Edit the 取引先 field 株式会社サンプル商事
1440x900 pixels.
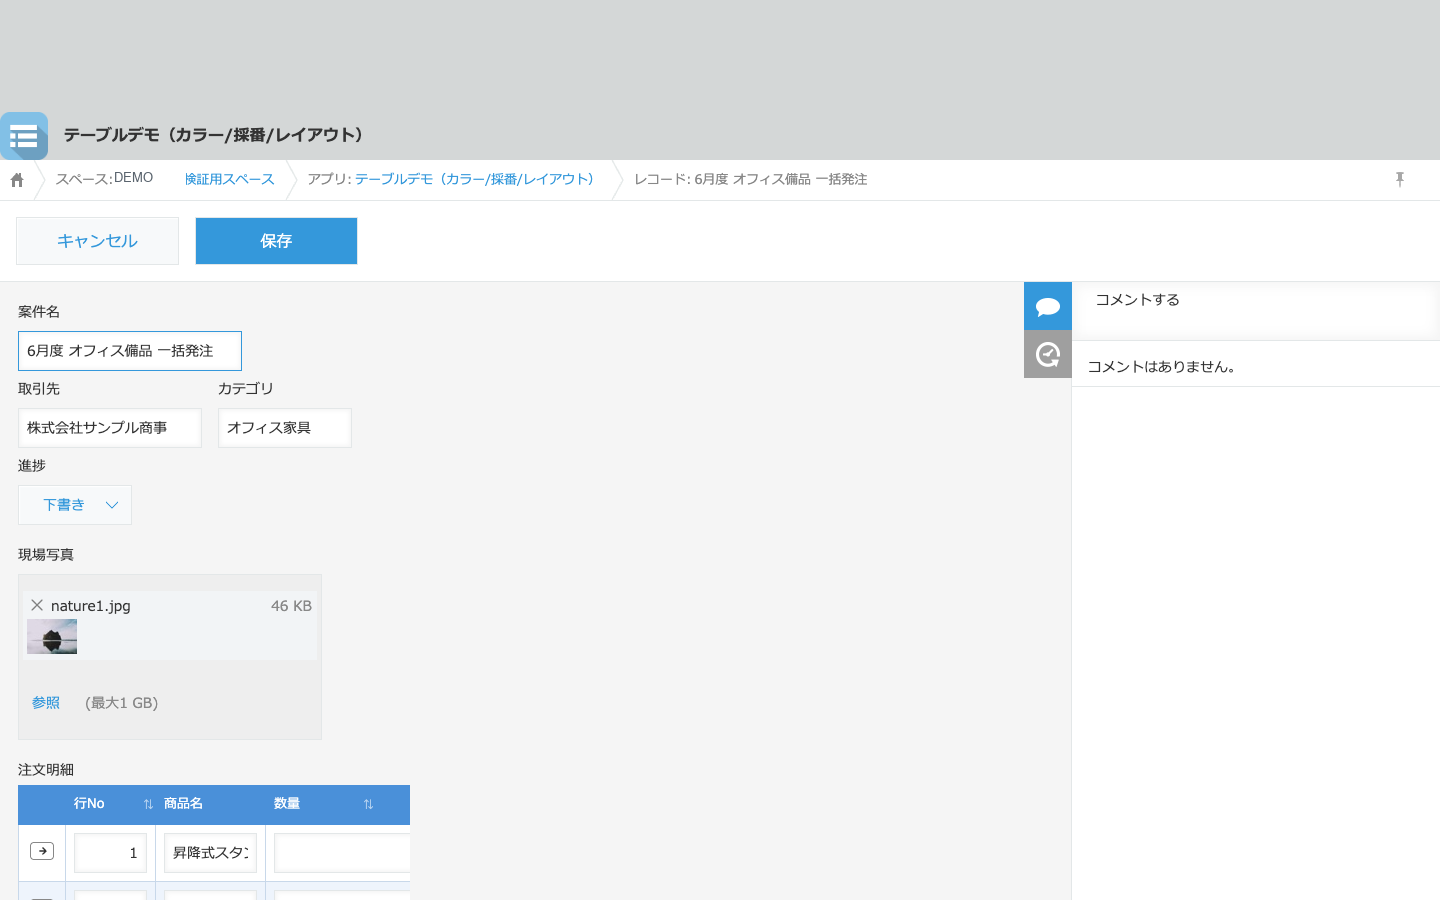[110, 428]
